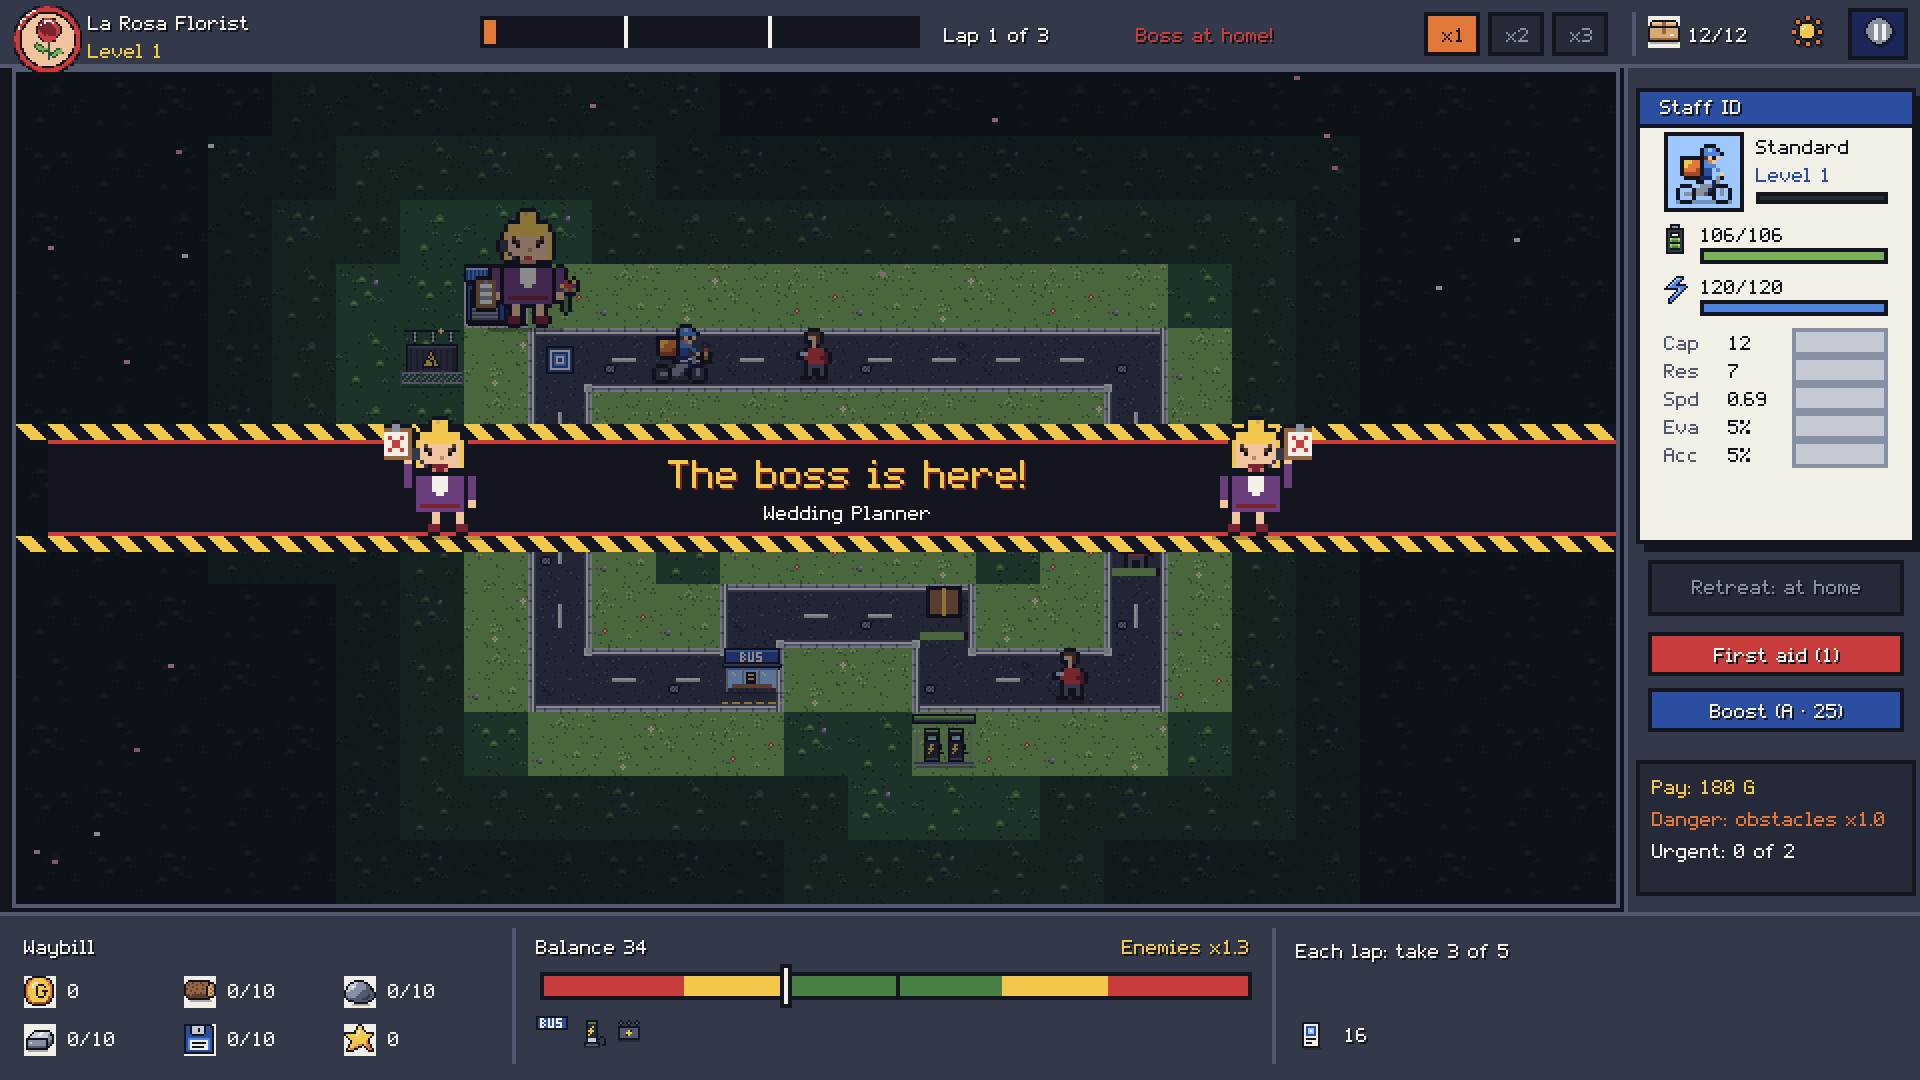Set game speed to x1
1920x1080 pixels.
1451,35
